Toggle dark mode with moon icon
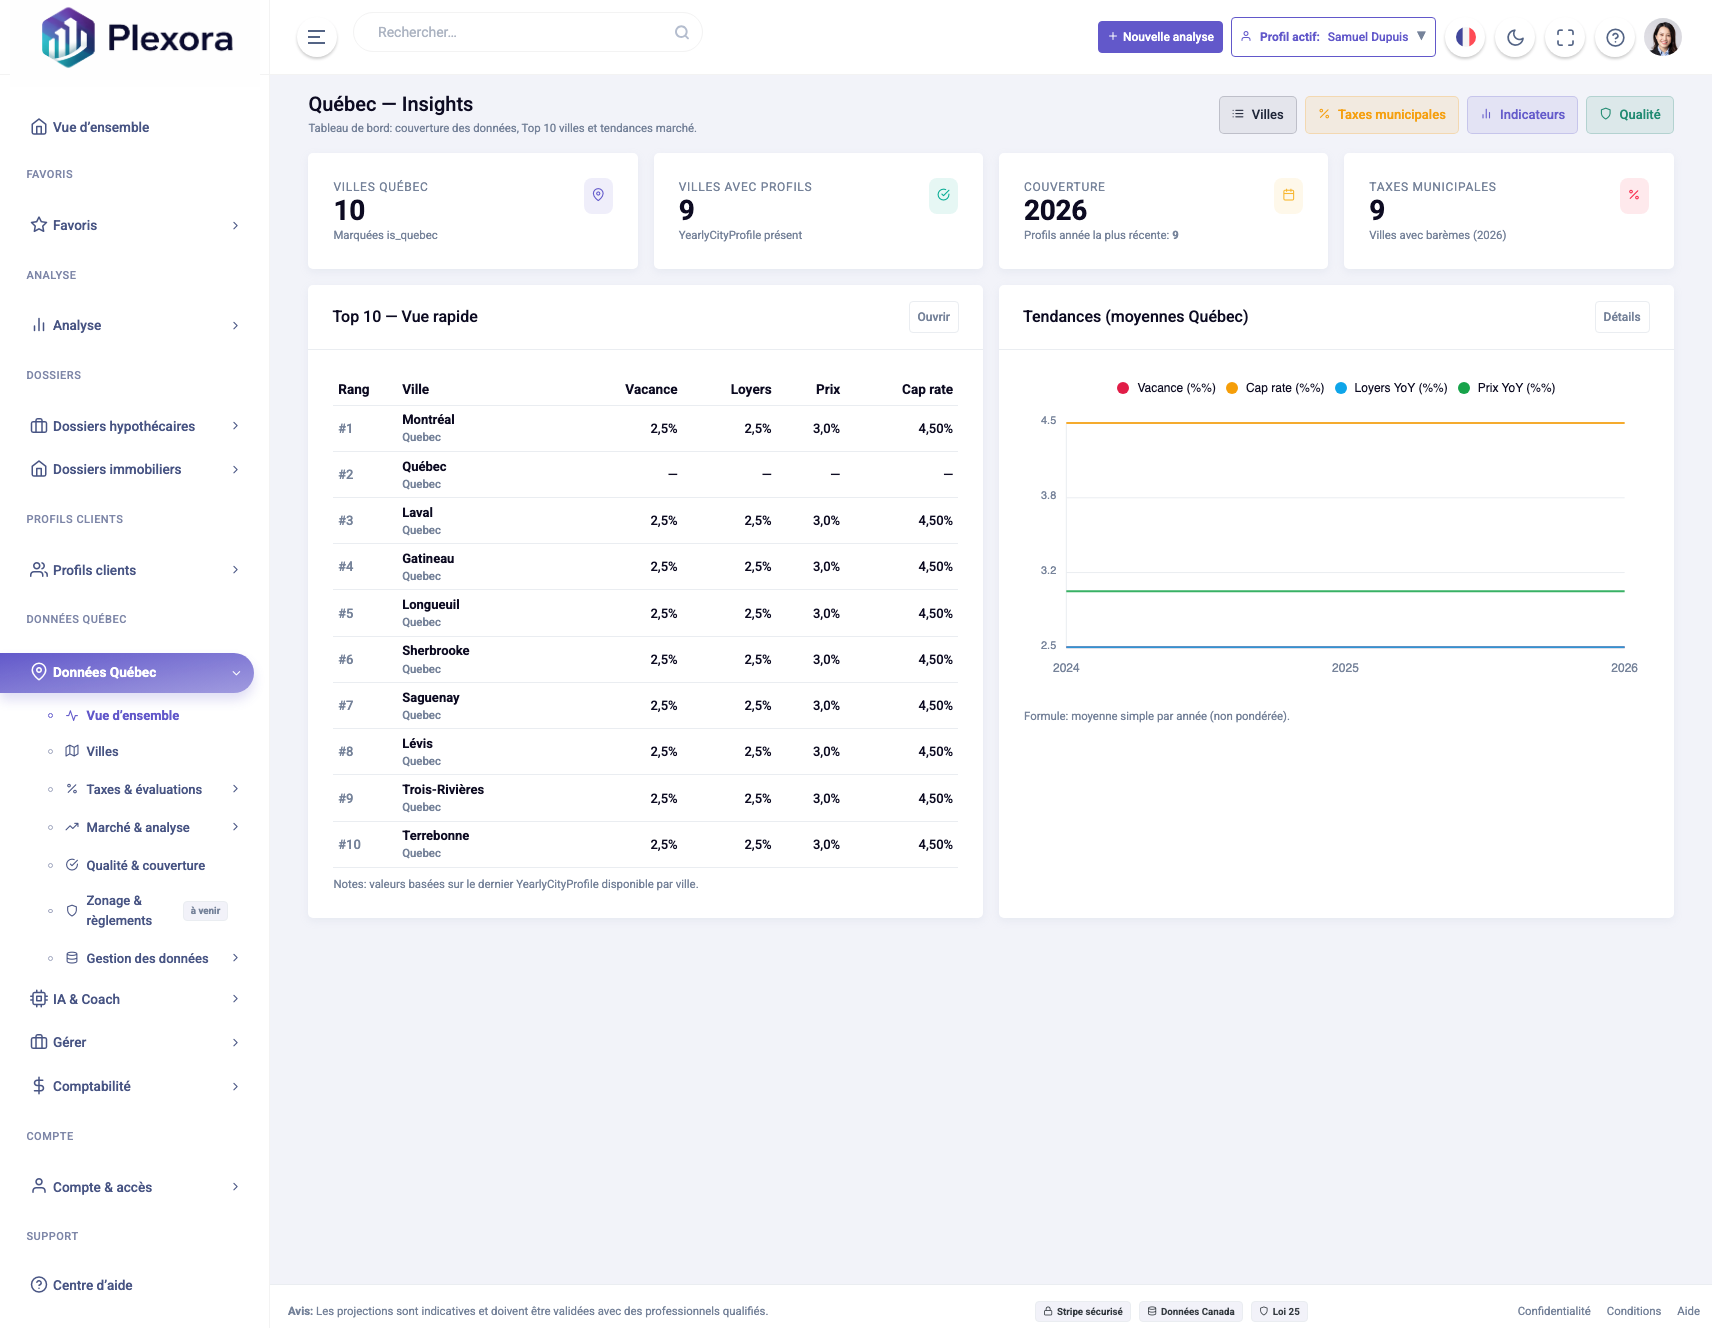This screenshot has width=1712, height=1328. (x=1515, y=37)
